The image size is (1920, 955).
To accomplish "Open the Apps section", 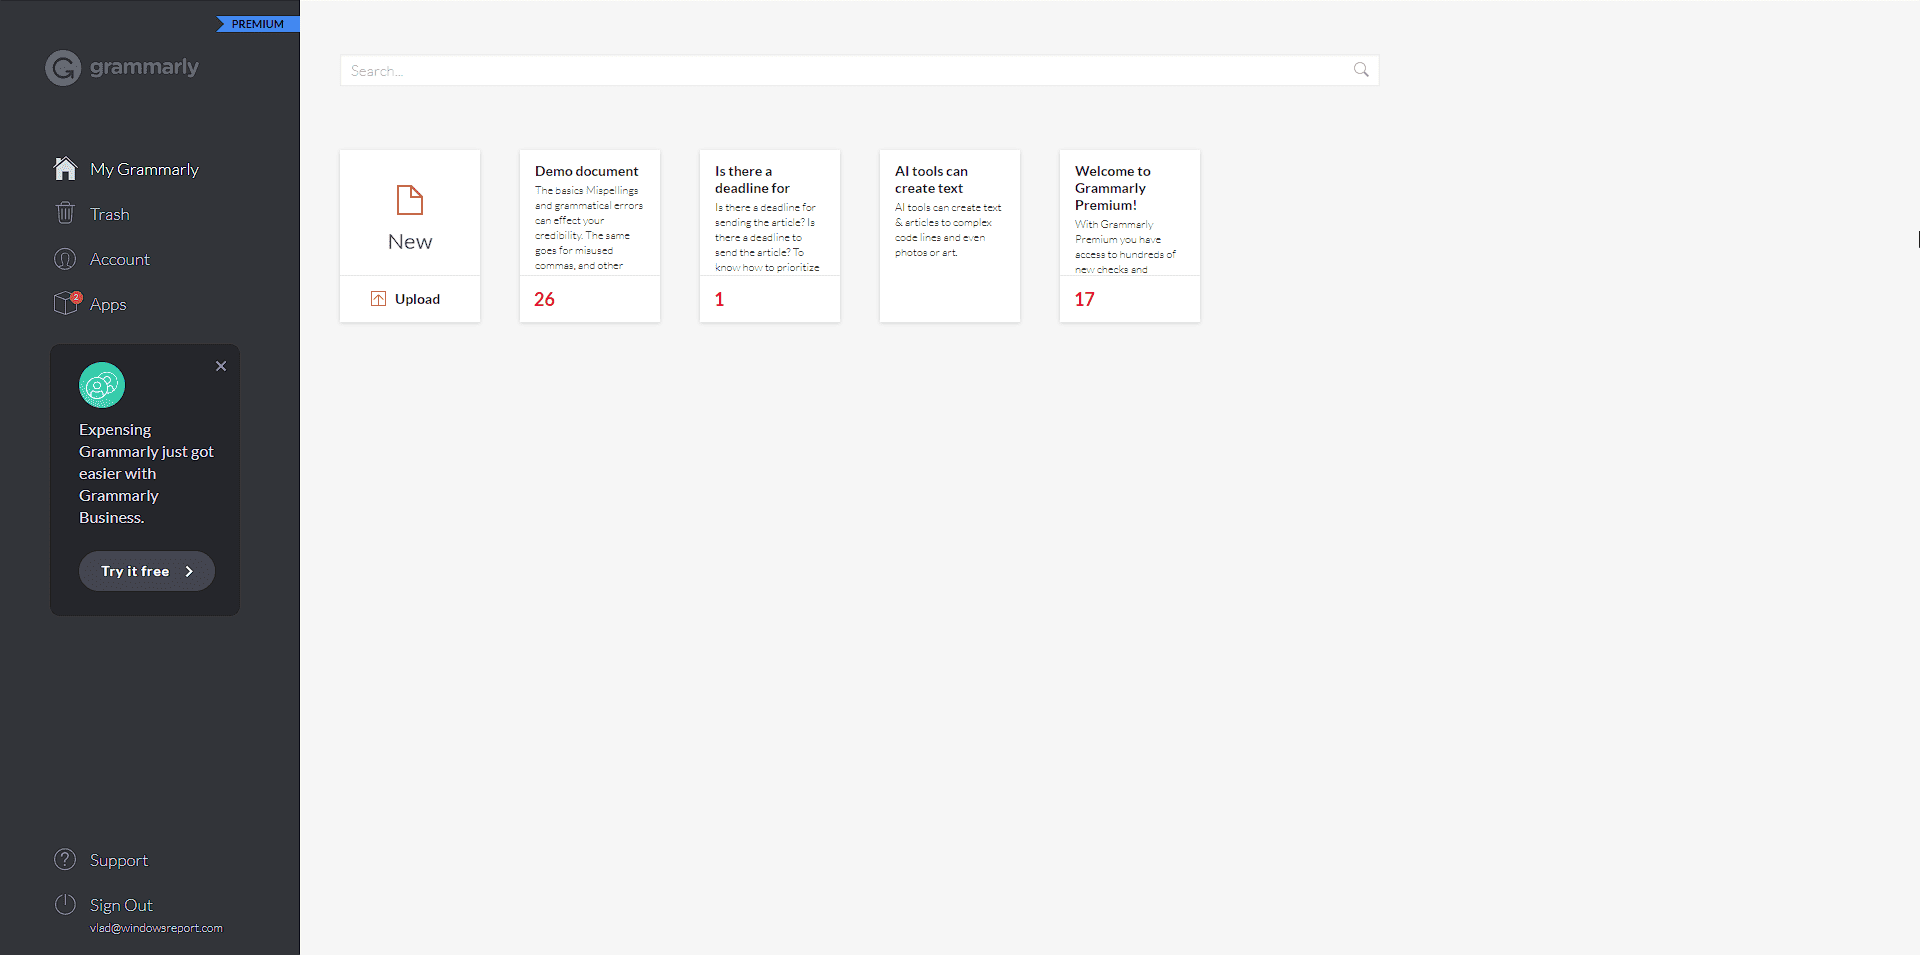I will pyautogui.click(x=108, y=305).
